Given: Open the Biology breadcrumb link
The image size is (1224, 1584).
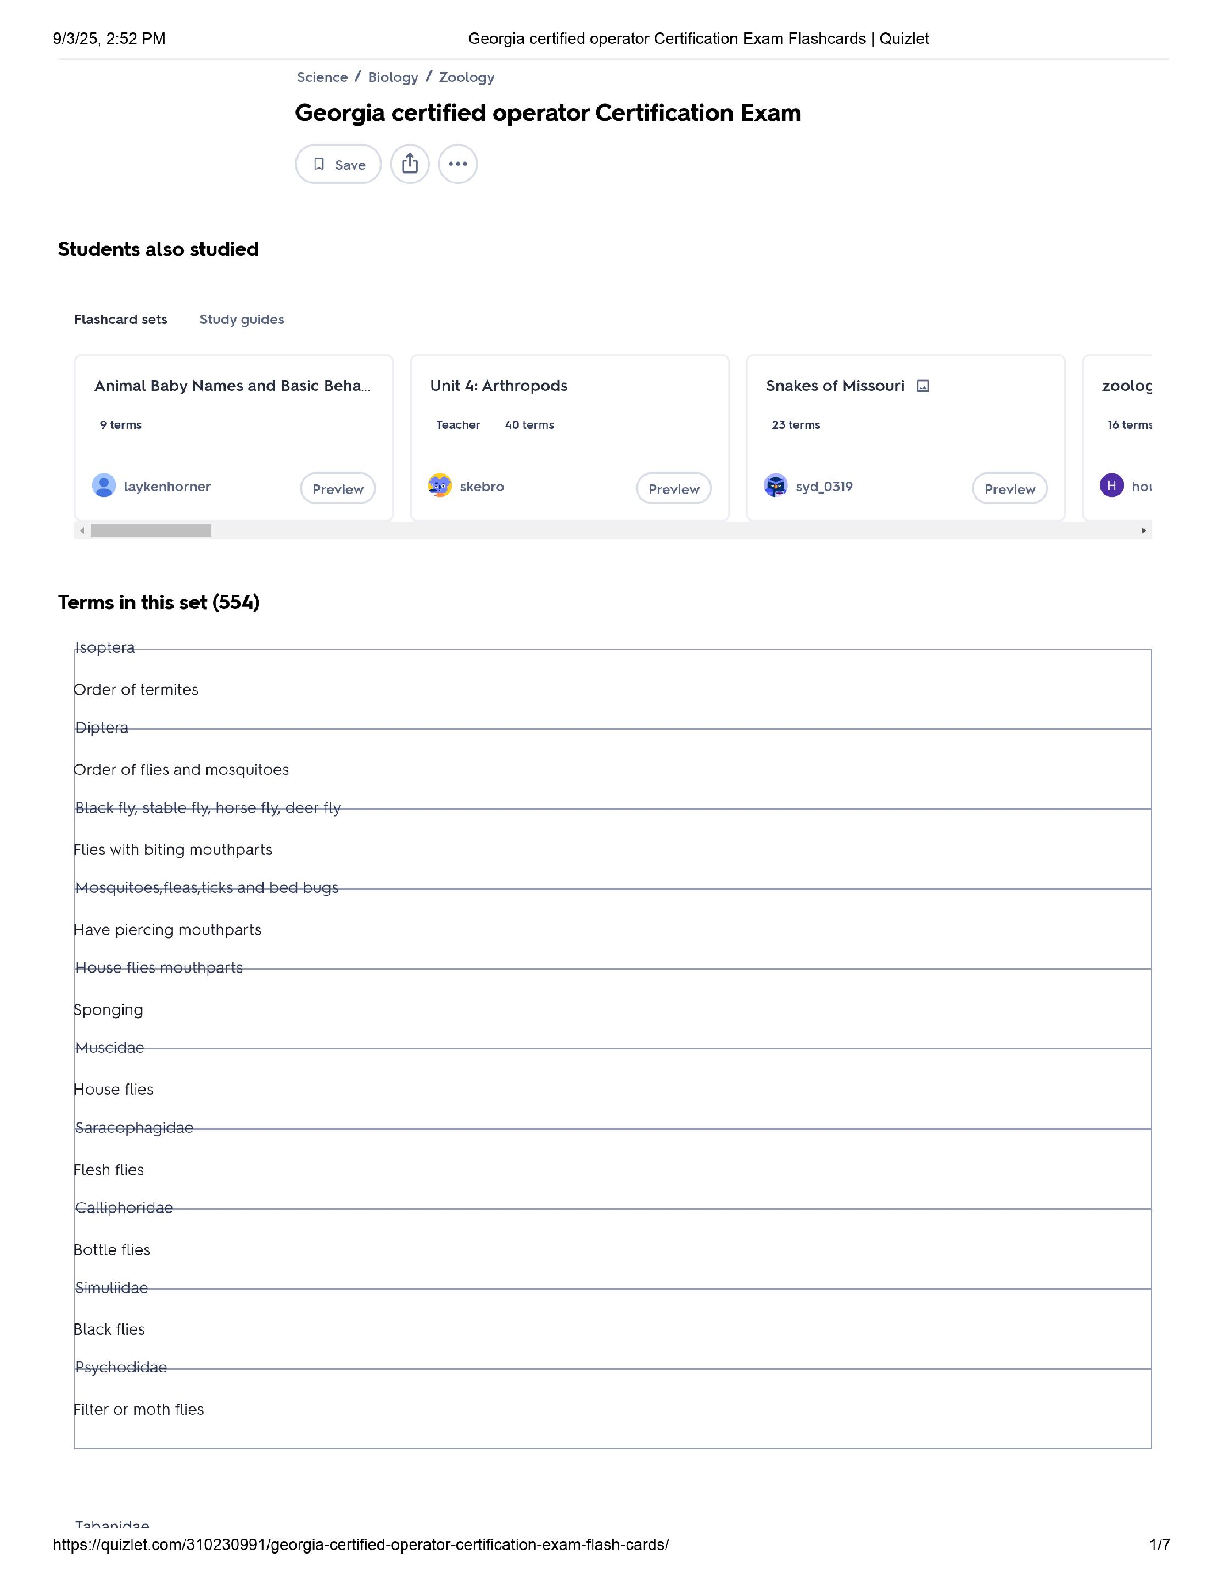Looking at the screenshot, I should (x=393, y=77).
